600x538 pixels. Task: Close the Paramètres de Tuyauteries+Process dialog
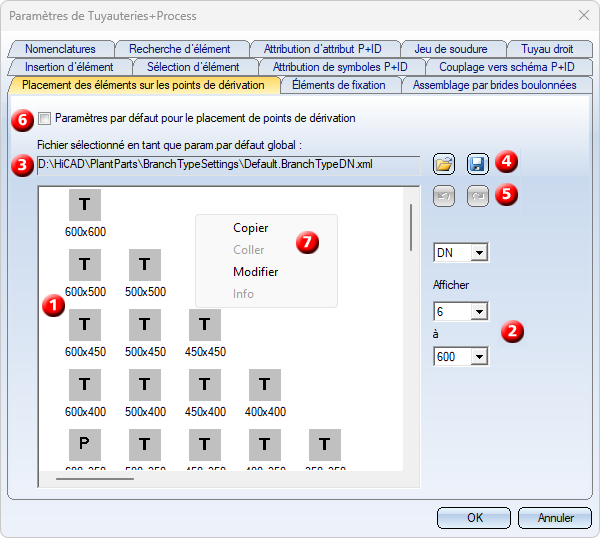click(x=584, y=15)
